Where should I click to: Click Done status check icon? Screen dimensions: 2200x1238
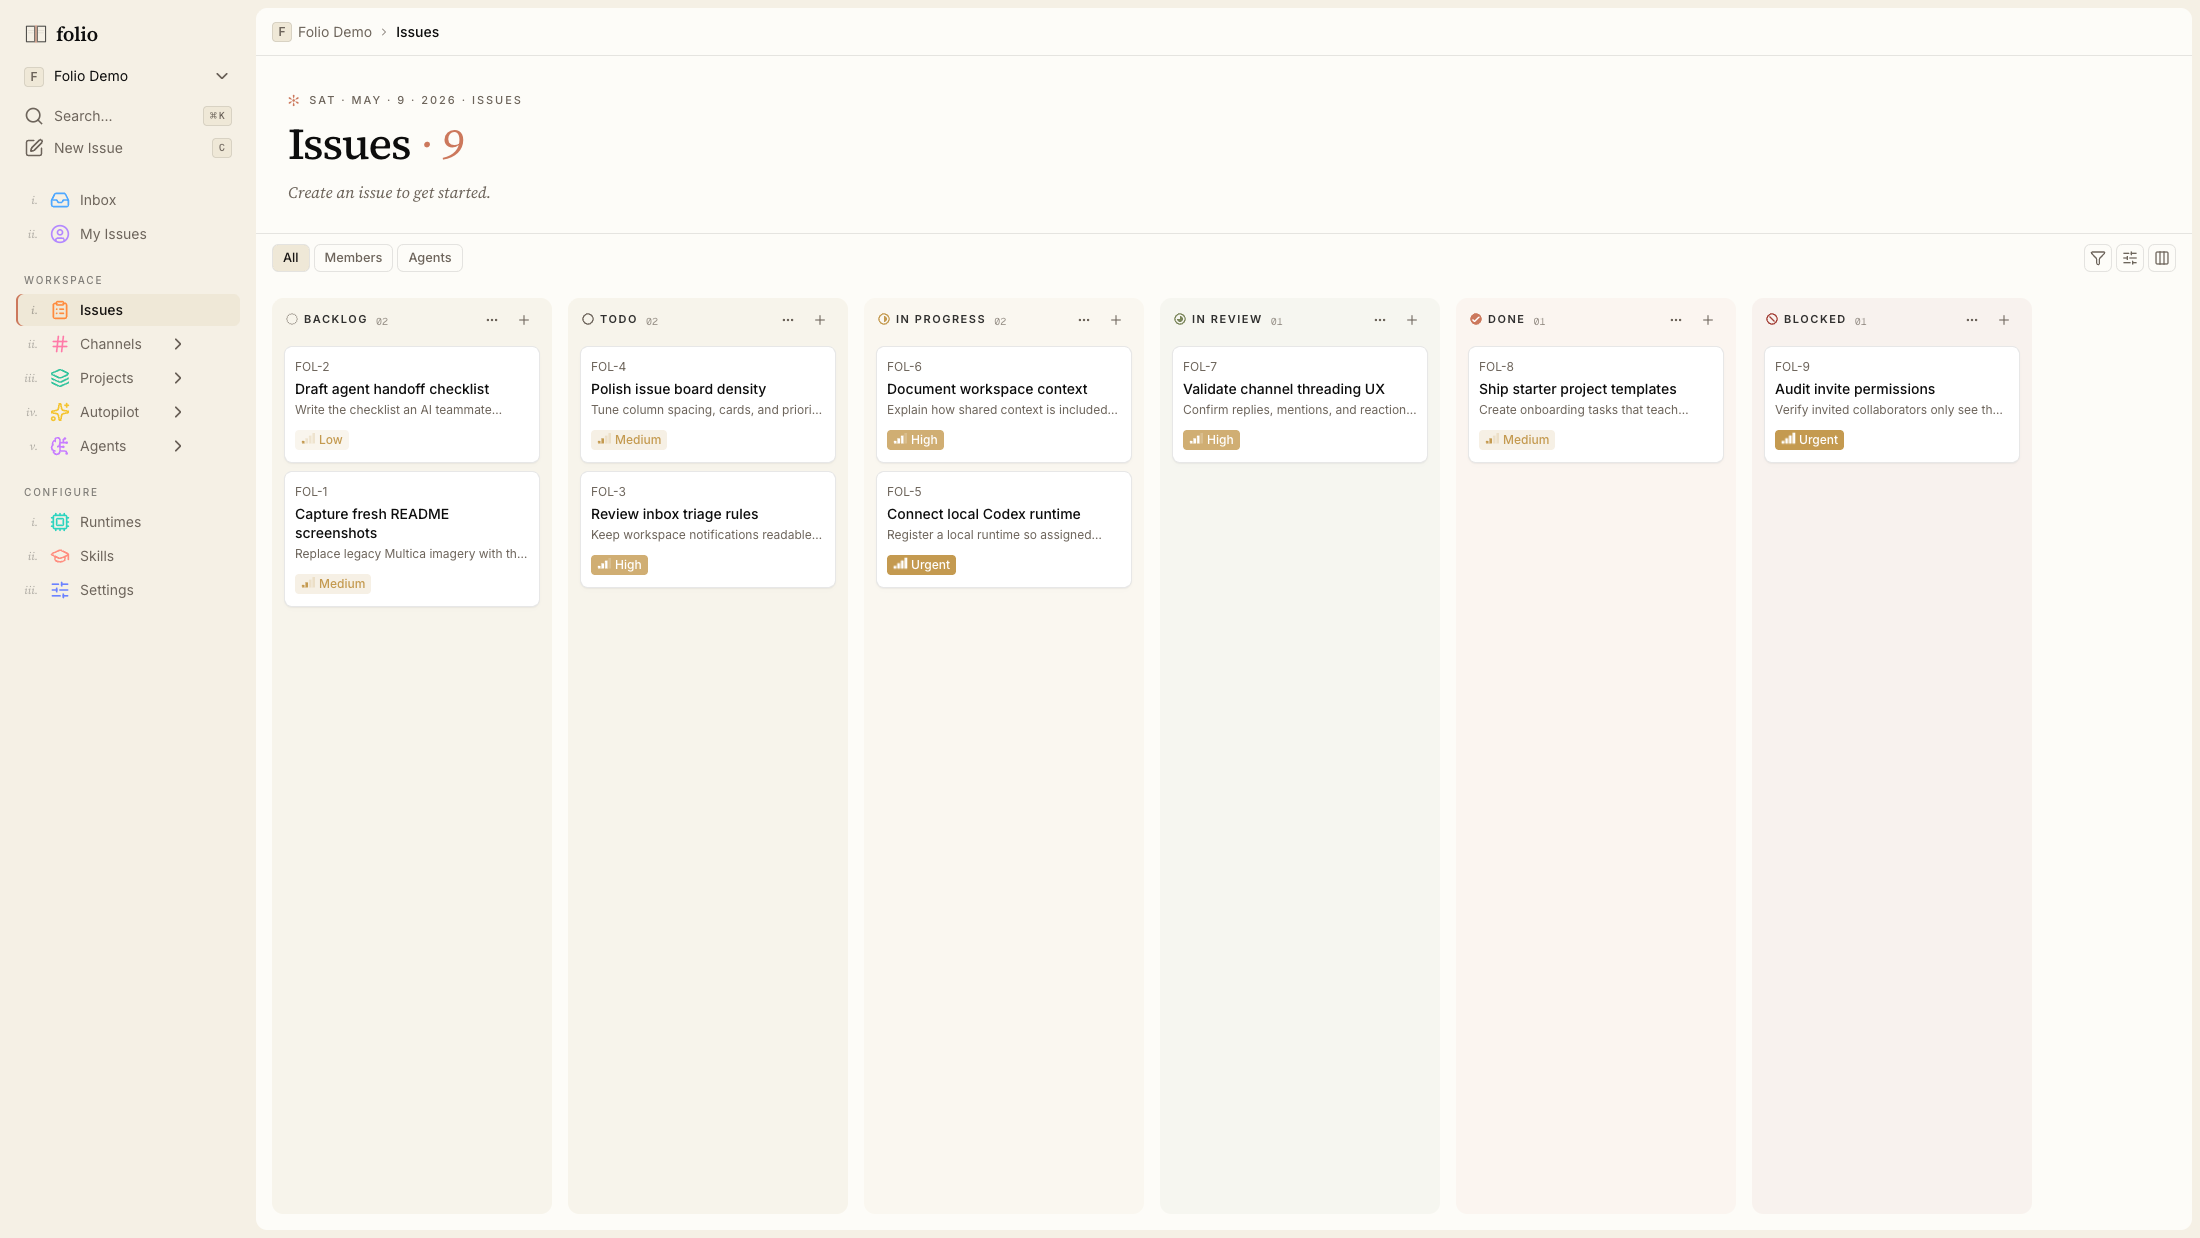(x=1476, y=320)
